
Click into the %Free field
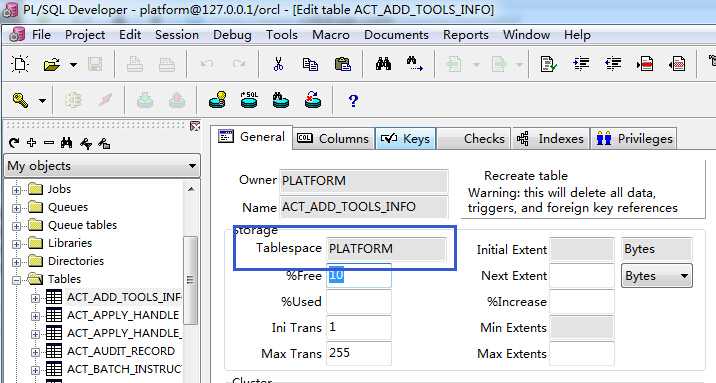[358, 275]
